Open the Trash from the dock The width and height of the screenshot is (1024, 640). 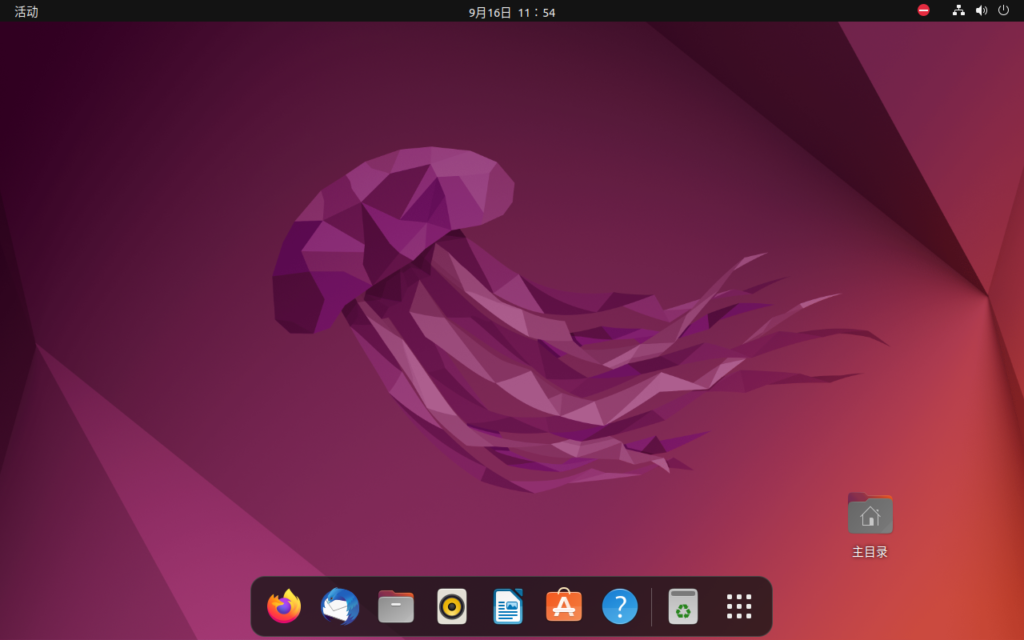(682, 606)
